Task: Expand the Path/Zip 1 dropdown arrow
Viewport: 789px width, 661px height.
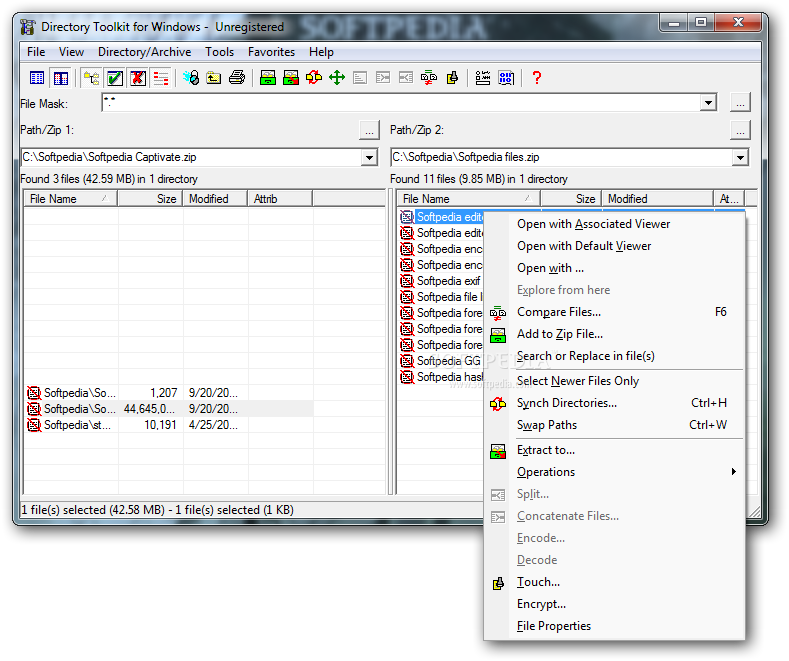Action: point(369,157)
